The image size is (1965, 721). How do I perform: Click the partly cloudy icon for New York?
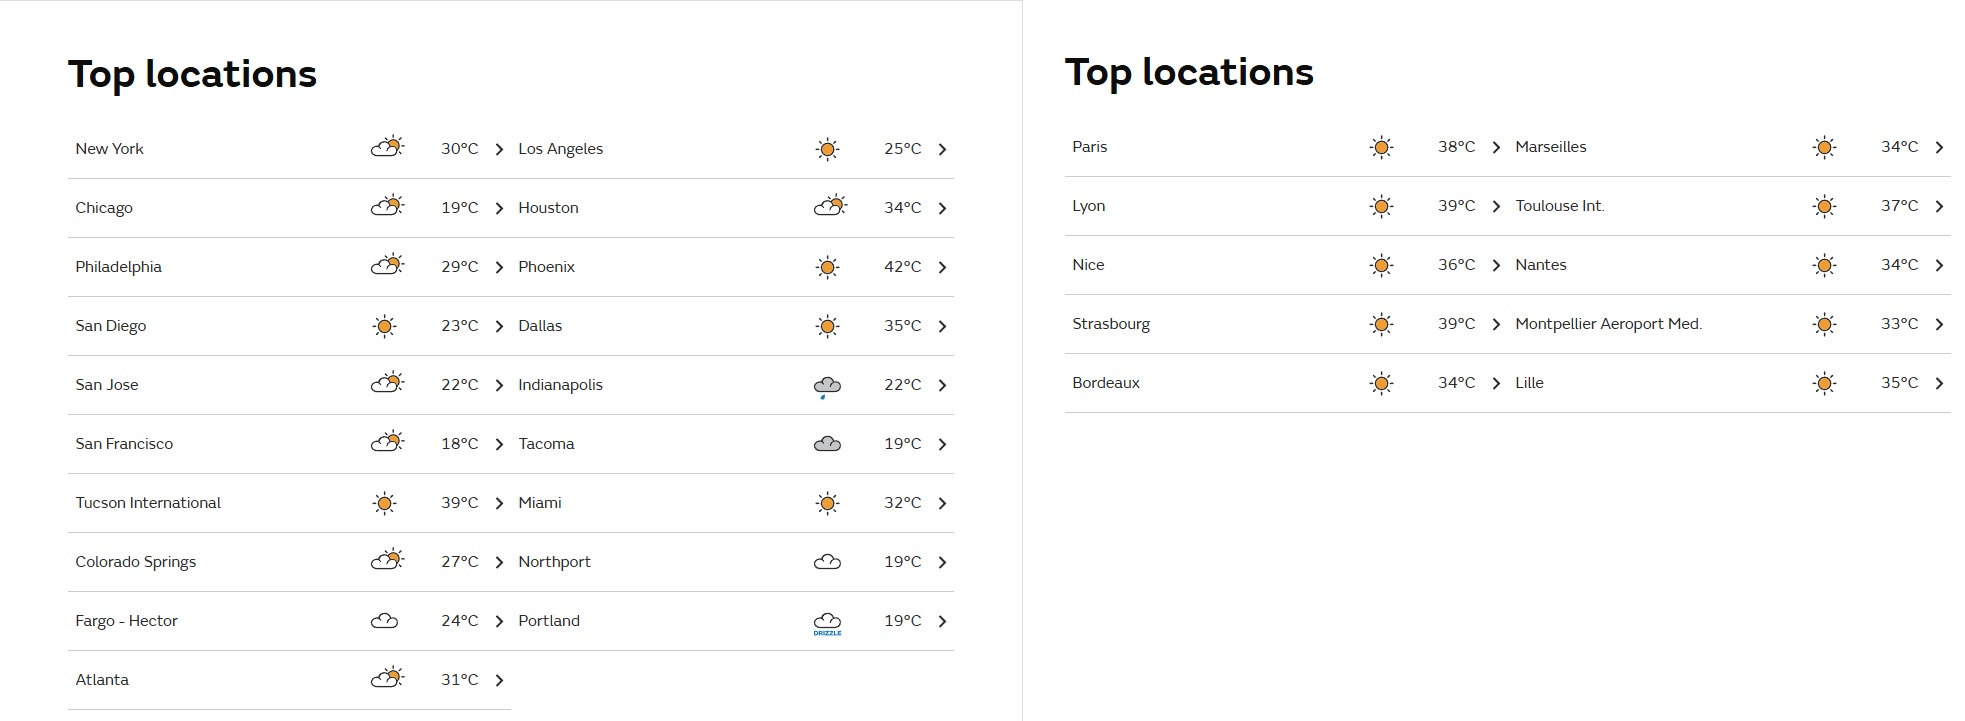coord(387,148)
